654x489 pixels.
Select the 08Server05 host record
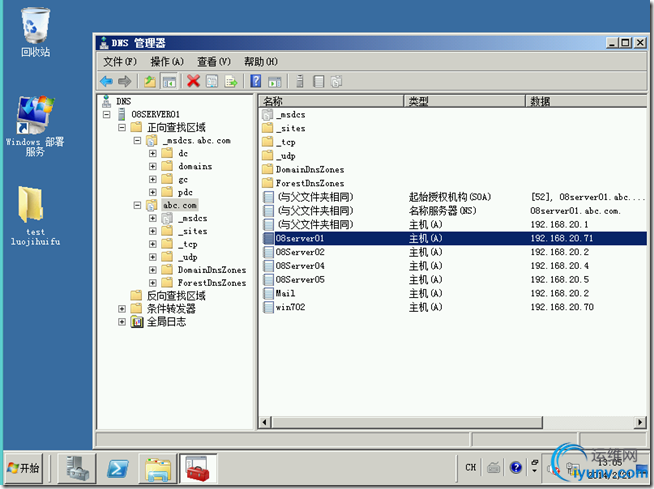pyautogui.click(x=455, y=280)
